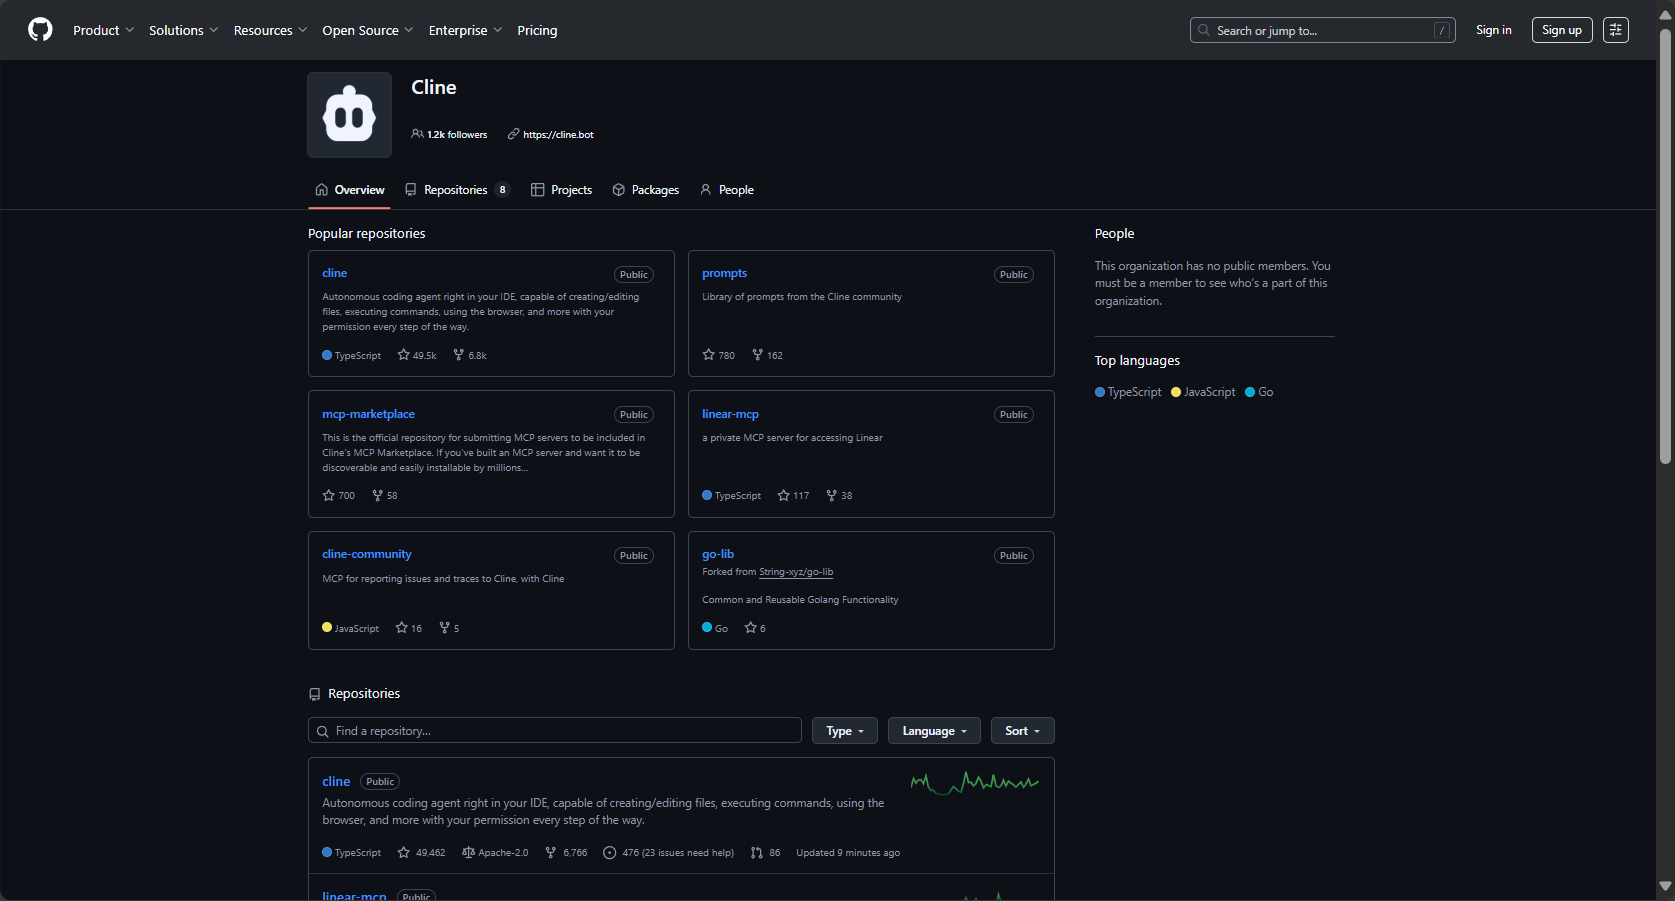The width and height of the screenshot is (1675, 901).
Task: Click the 49,462 stargazers in repository list
Action: [x=421, y=853]
